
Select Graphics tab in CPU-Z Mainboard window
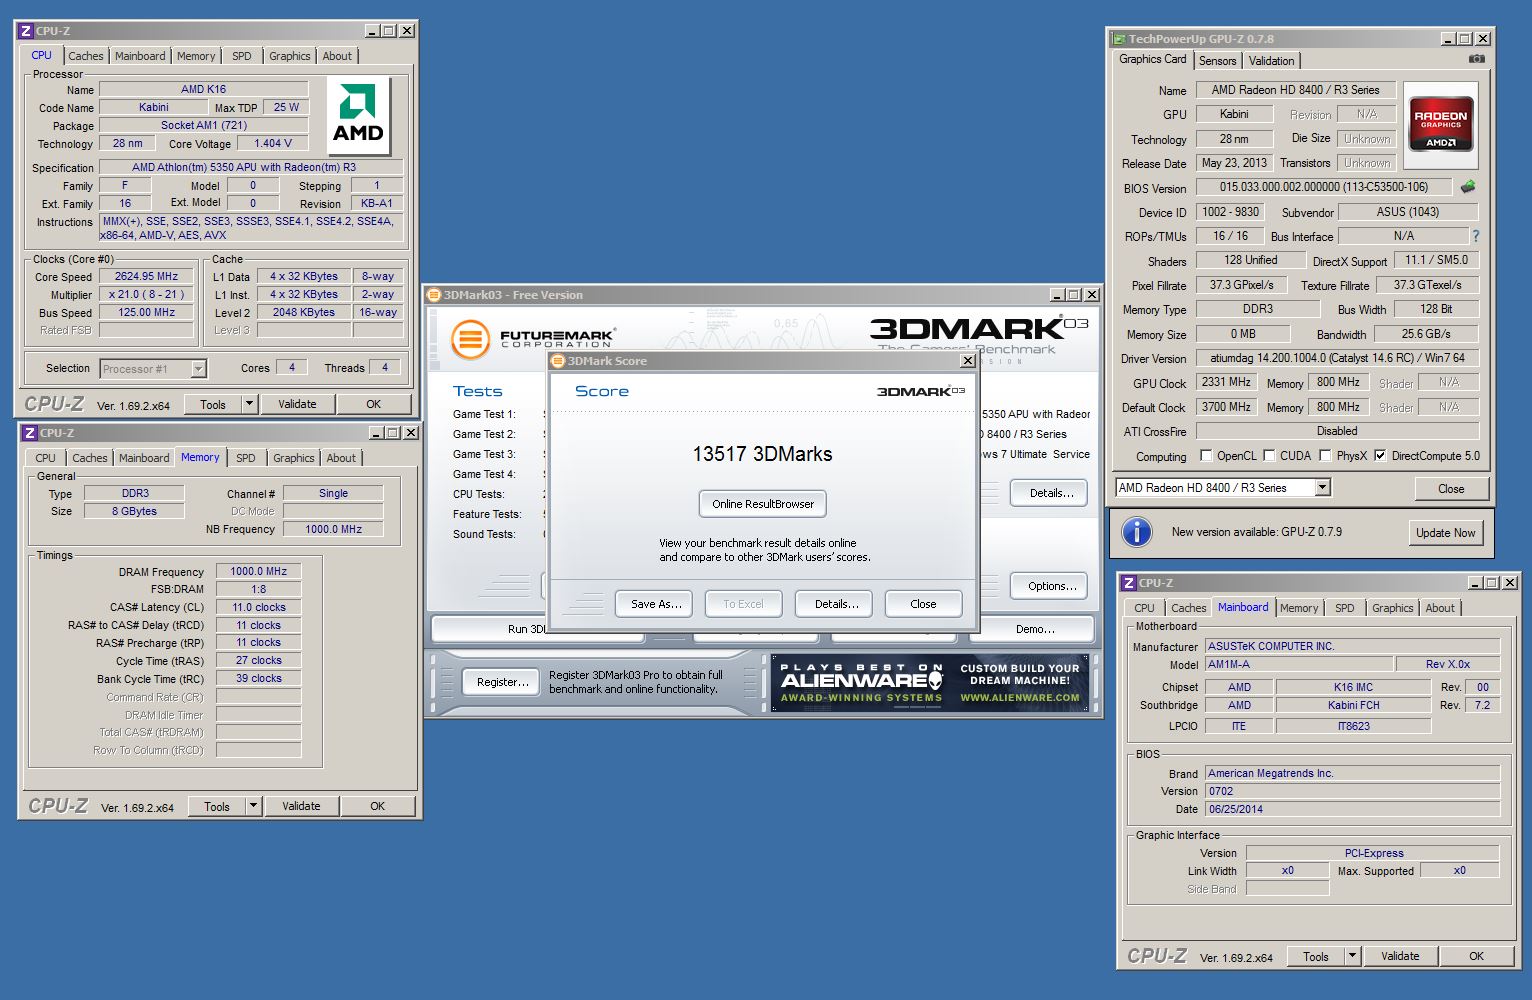point(1392,608)
